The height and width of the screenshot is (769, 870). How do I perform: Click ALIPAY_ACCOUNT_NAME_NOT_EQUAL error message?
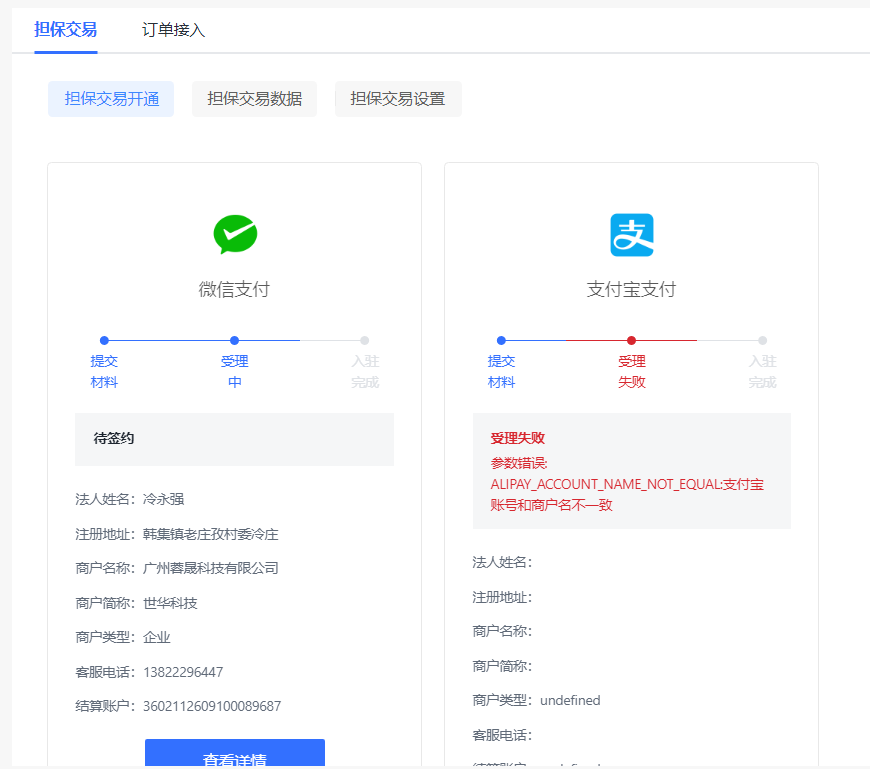click(x=627, y=494)
